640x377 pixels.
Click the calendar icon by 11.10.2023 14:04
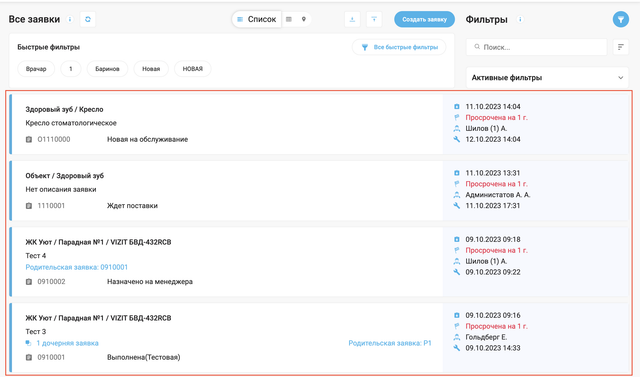pyautogui.click(x=457, y=106)
